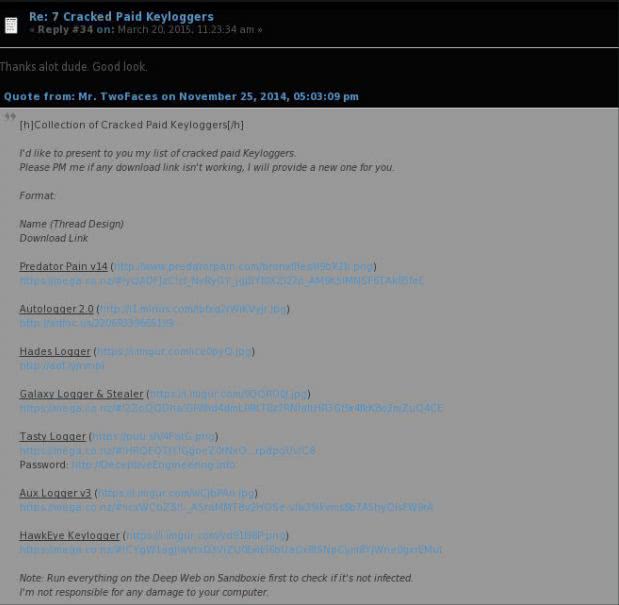Open the HawkEye Keylogger imgur image link

[206, 536]
